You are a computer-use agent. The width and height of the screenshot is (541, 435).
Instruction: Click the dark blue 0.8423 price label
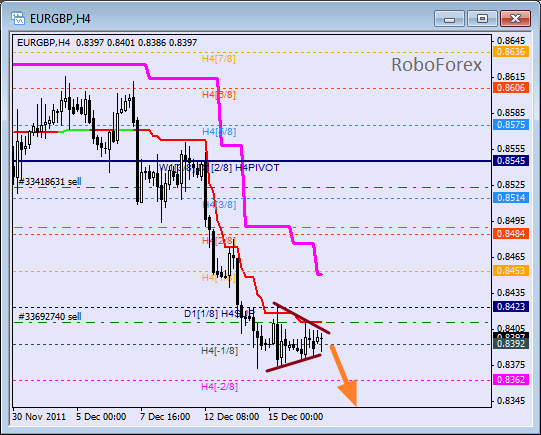511,306
